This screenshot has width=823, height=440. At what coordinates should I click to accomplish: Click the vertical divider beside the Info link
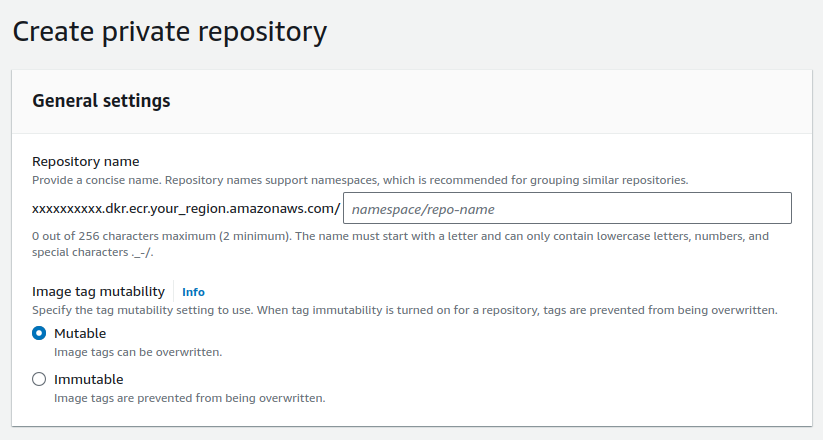pos(174,291)
